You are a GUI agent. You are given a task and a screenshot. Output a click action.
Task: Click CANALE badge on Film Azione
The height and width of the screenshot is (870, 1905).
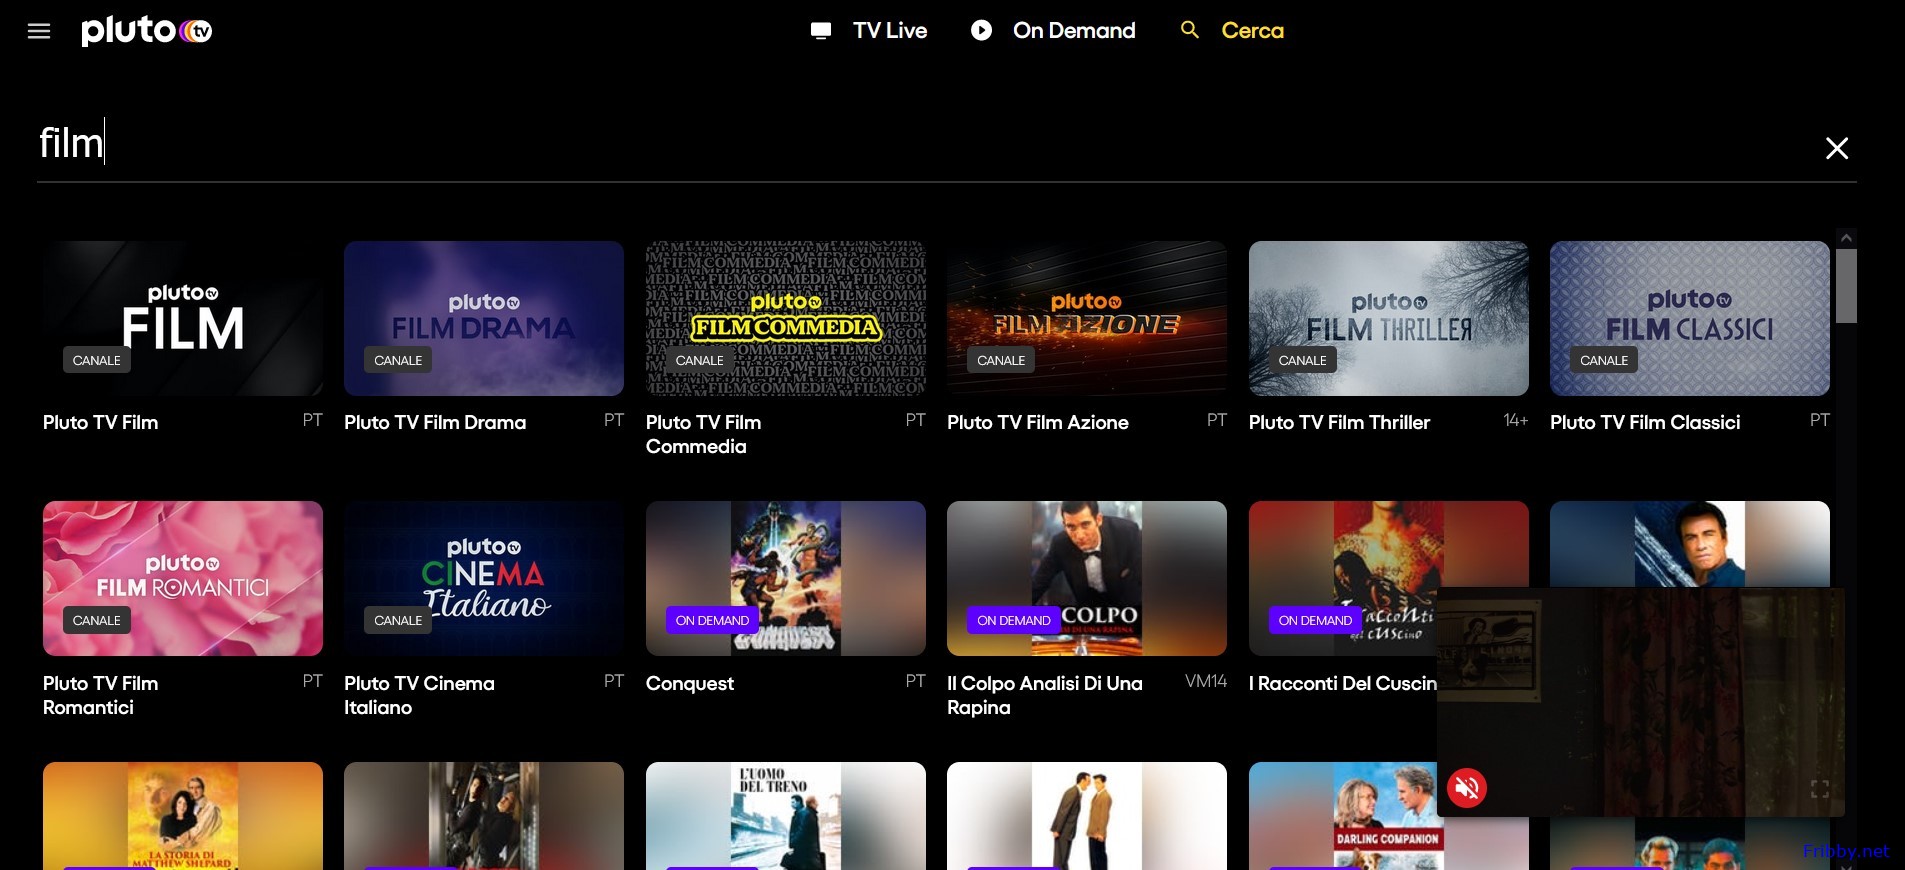pyautogui.click(x=1001, y=360)
